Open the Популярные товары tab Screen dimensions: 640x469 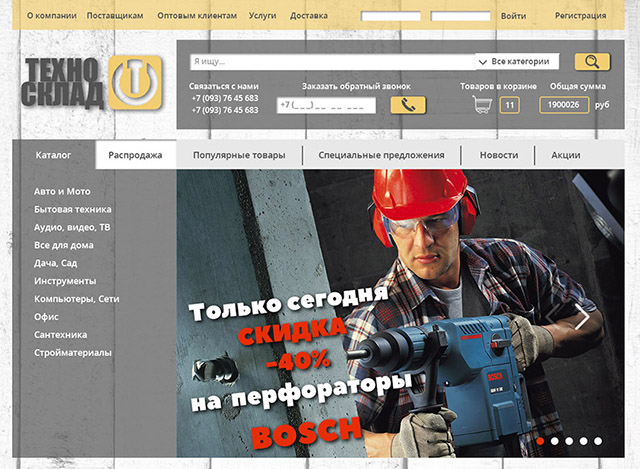pos(239,155)
